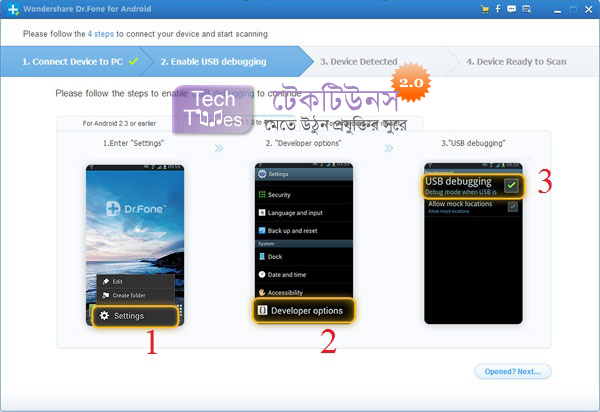Select step '1. Connect Device to PC'
The image size is (600, 412).
point(72,62)
